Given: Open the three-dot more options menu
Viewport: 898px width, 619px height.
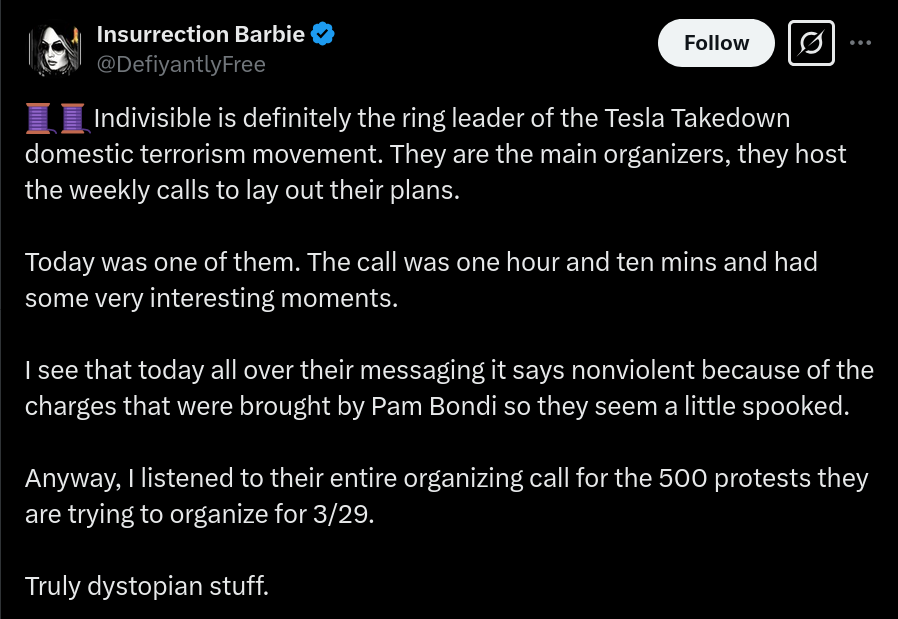Looking at the screenshot, I should point(860,43).
